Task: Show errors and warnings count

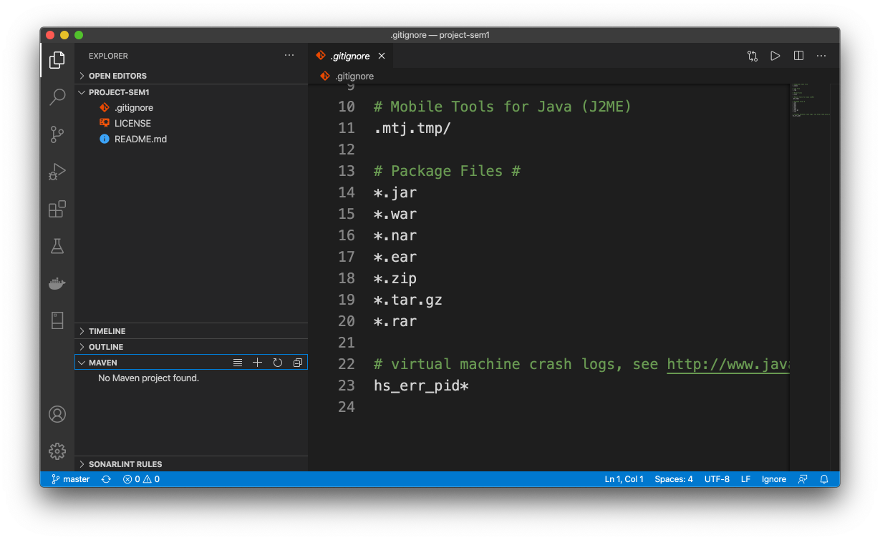Action: coord(141,479)
